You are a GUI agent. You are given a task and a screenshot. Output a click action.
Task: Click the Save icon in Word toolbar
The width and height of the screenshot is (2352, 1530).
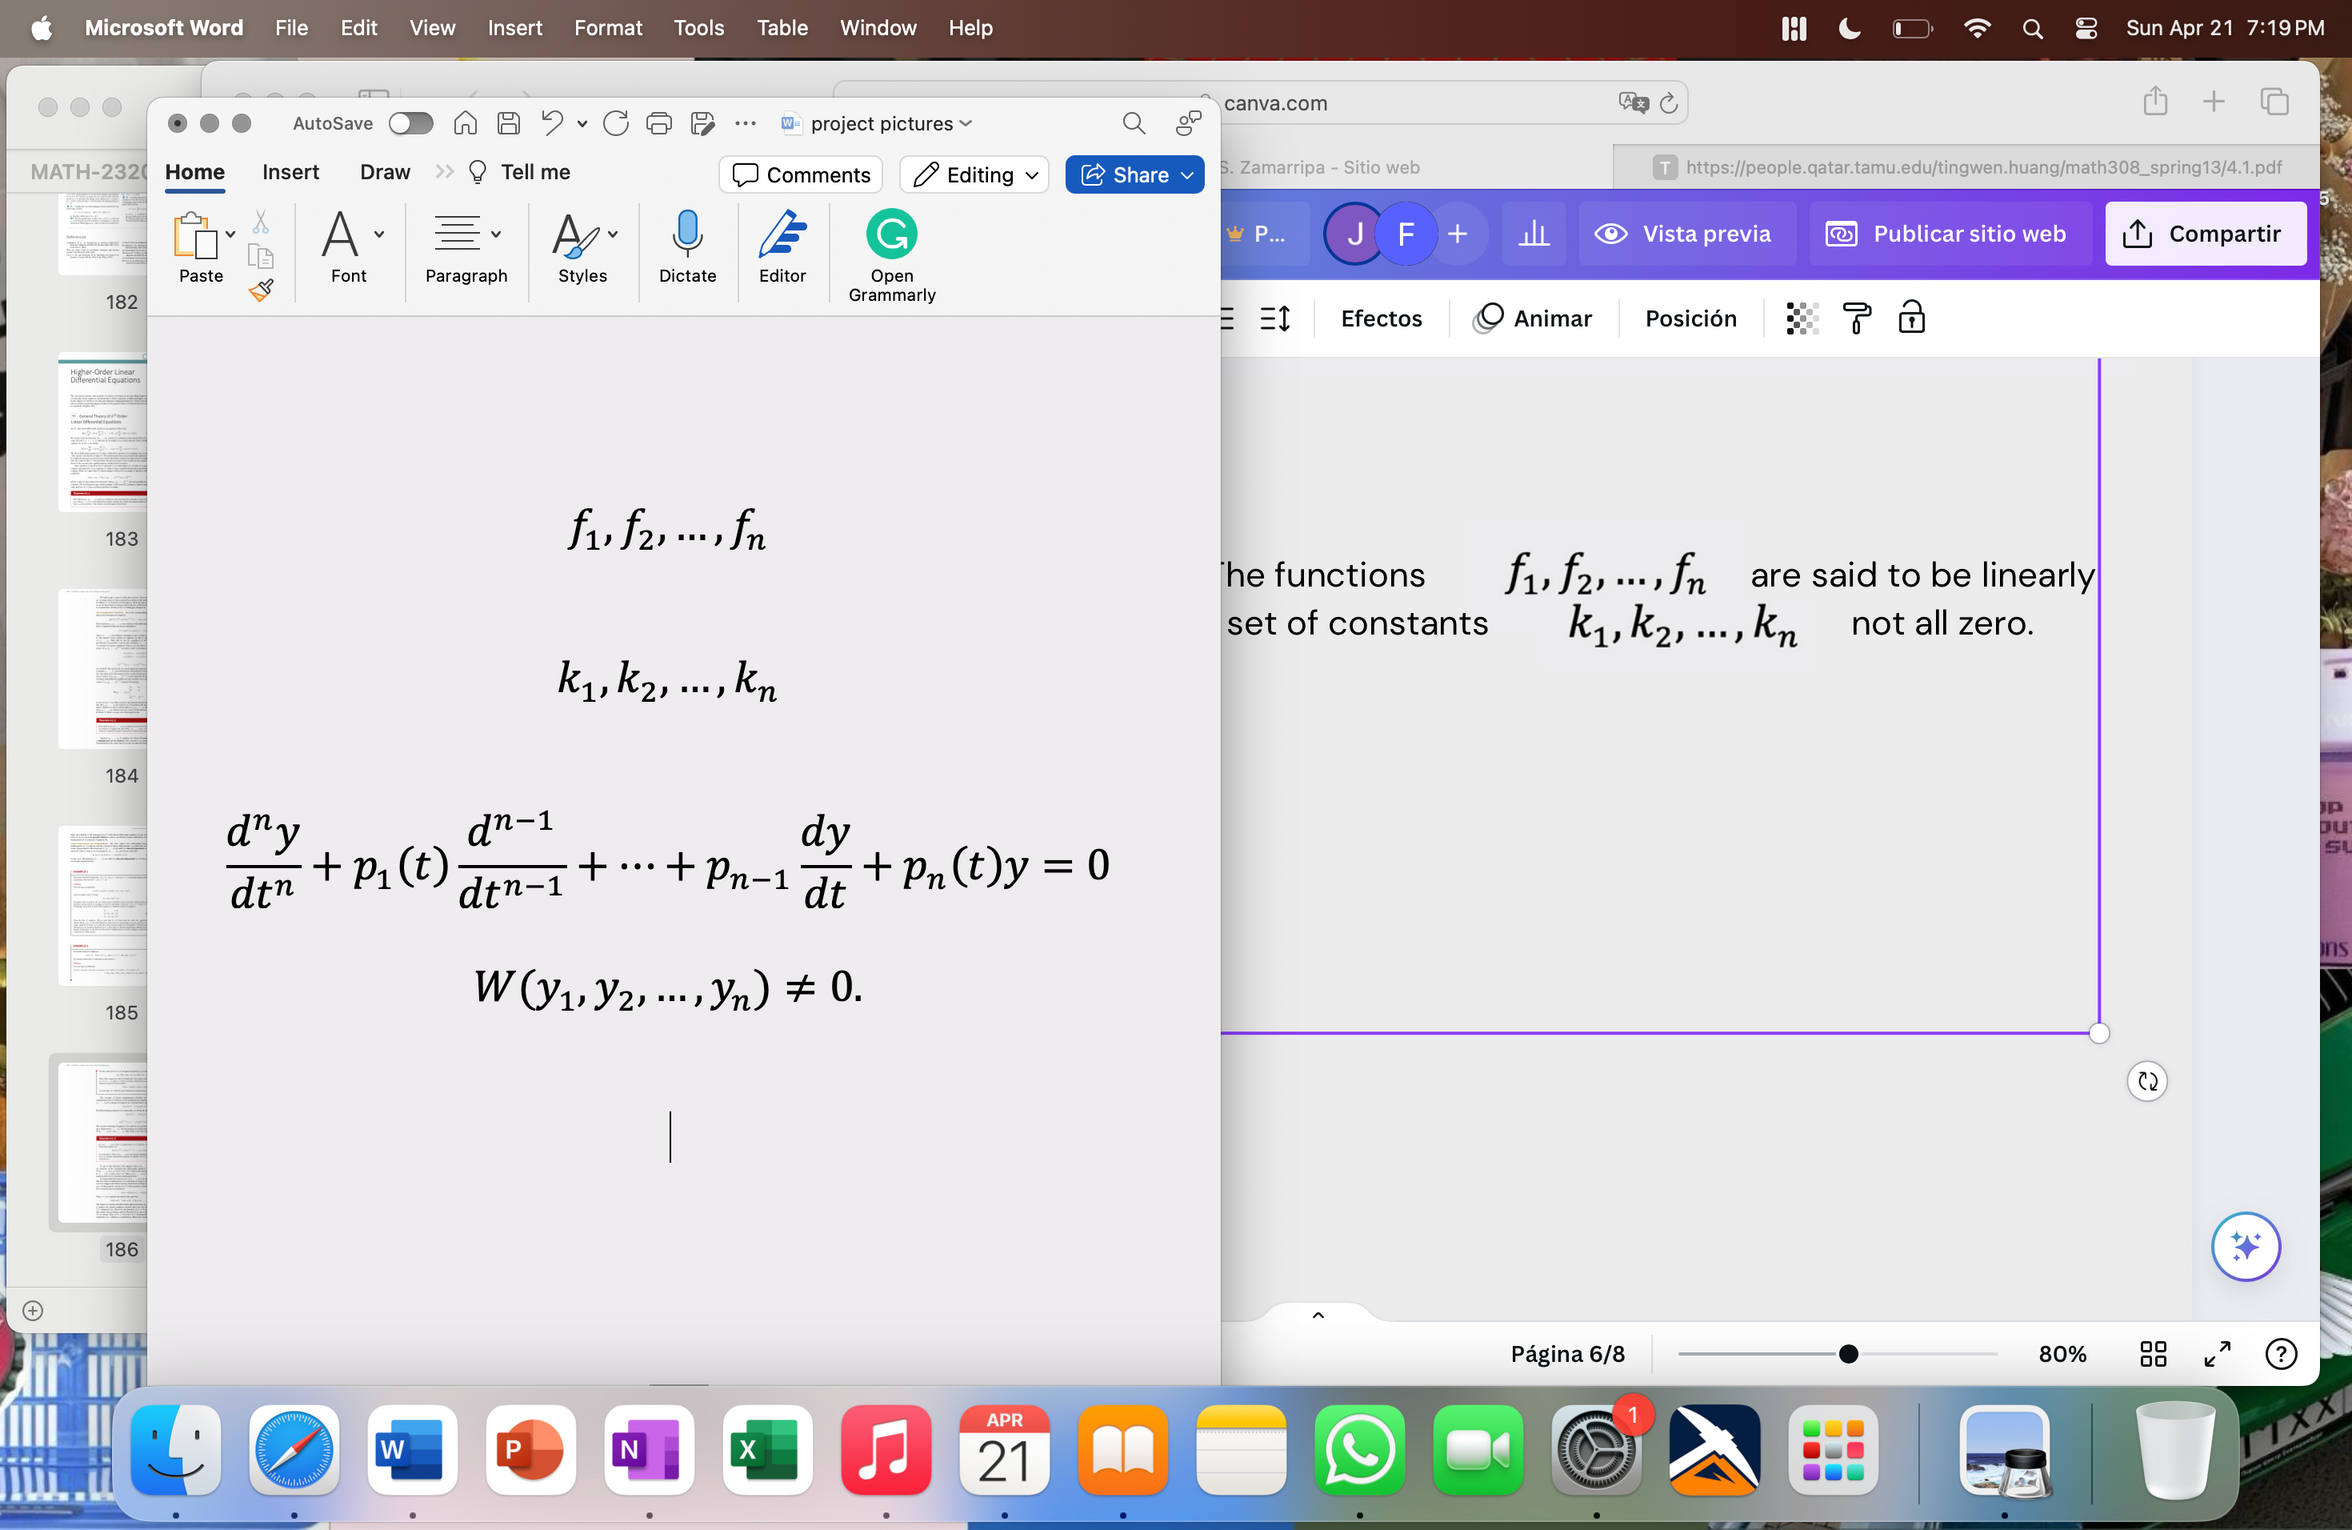(x=509, y=123)
